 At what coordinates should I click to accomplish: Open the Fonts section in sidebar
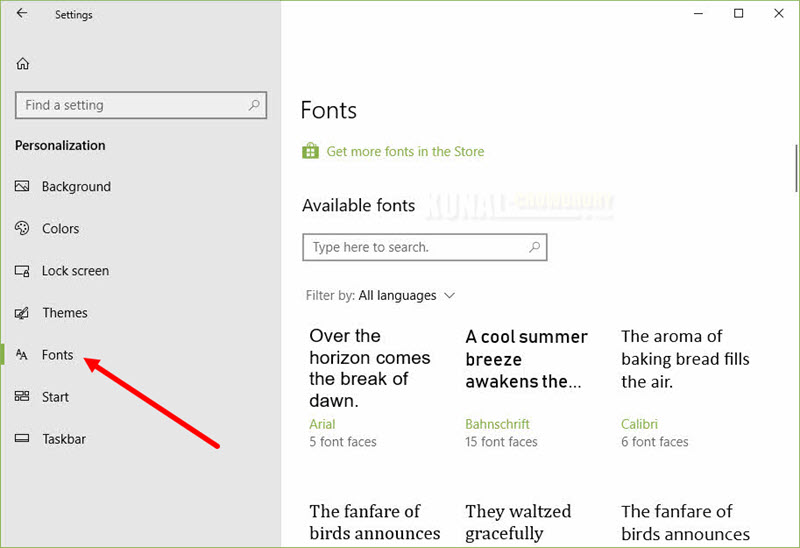pyautogui.click(x=57, y=355)
